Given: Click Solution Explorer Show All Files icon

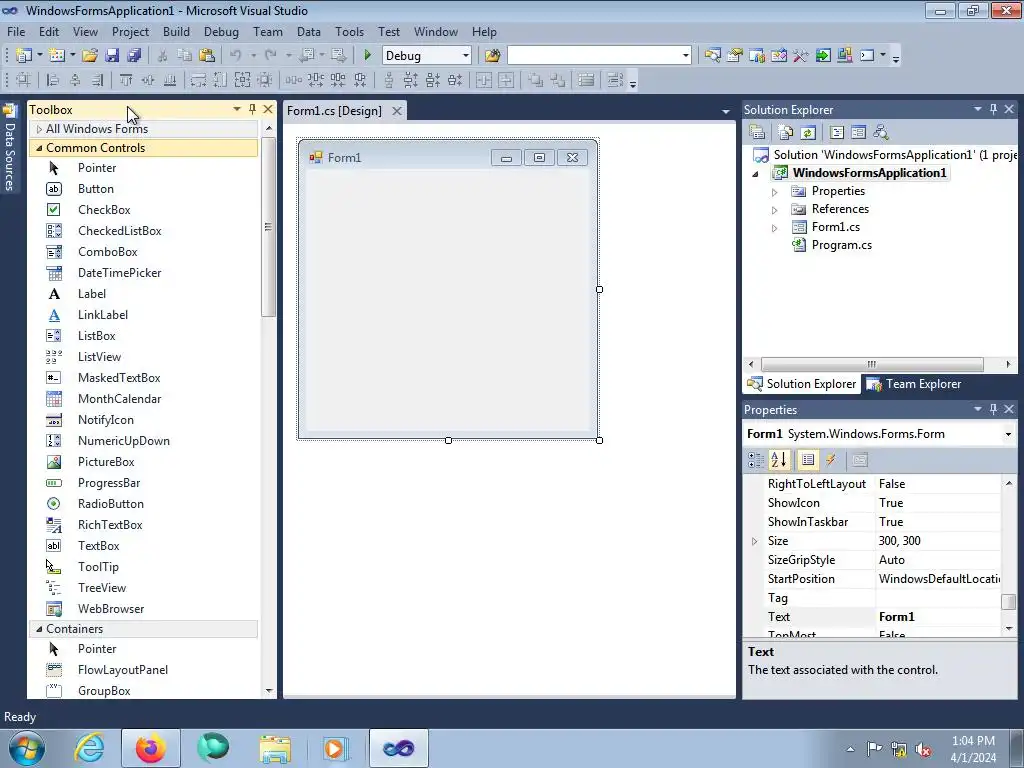Looking at the screenshot, I should point(786,133).
